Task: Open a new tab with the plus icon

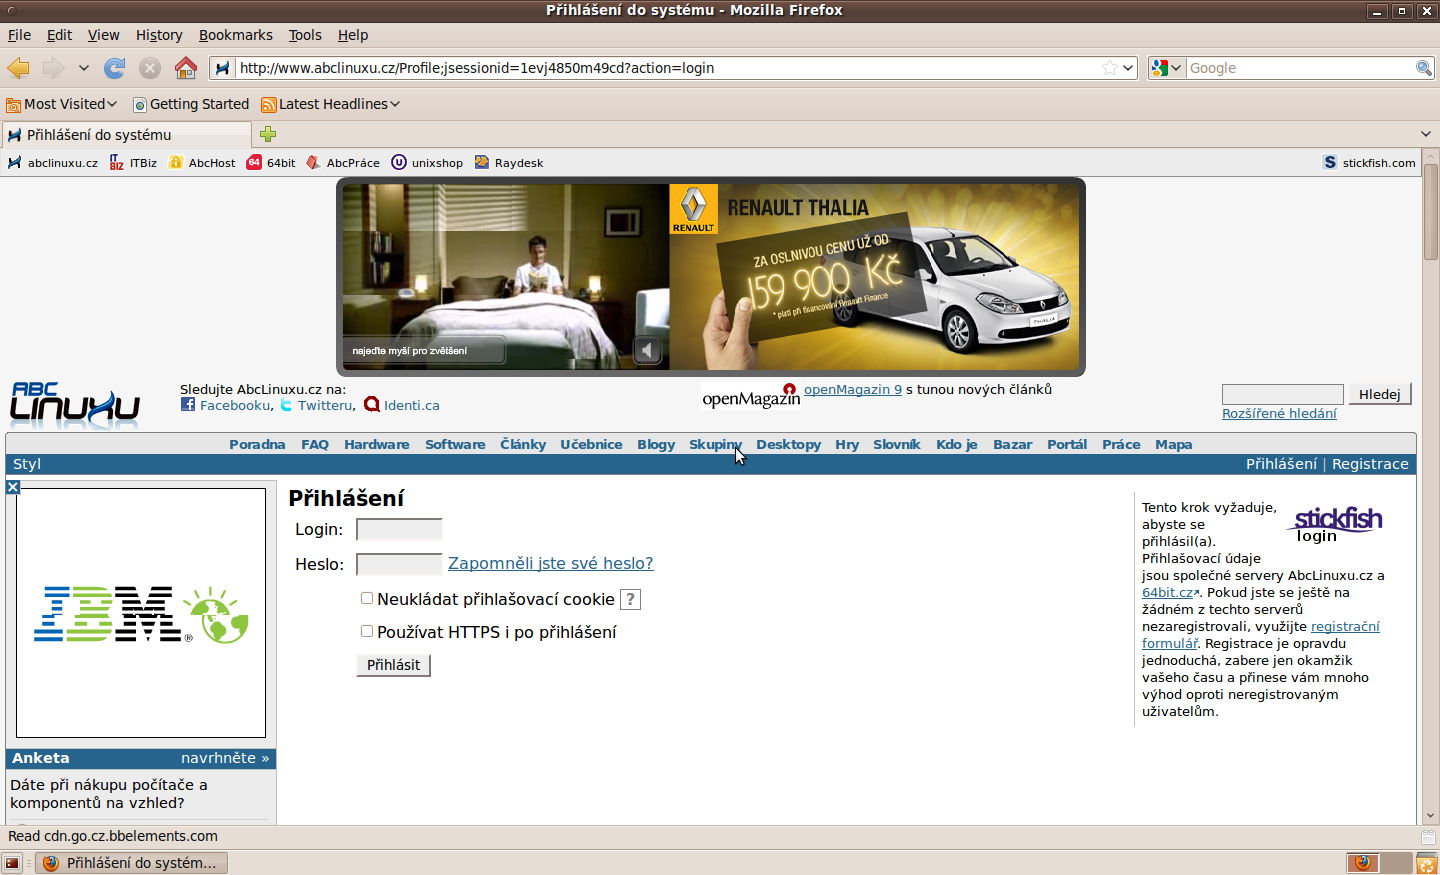Action: click(268, 134)
